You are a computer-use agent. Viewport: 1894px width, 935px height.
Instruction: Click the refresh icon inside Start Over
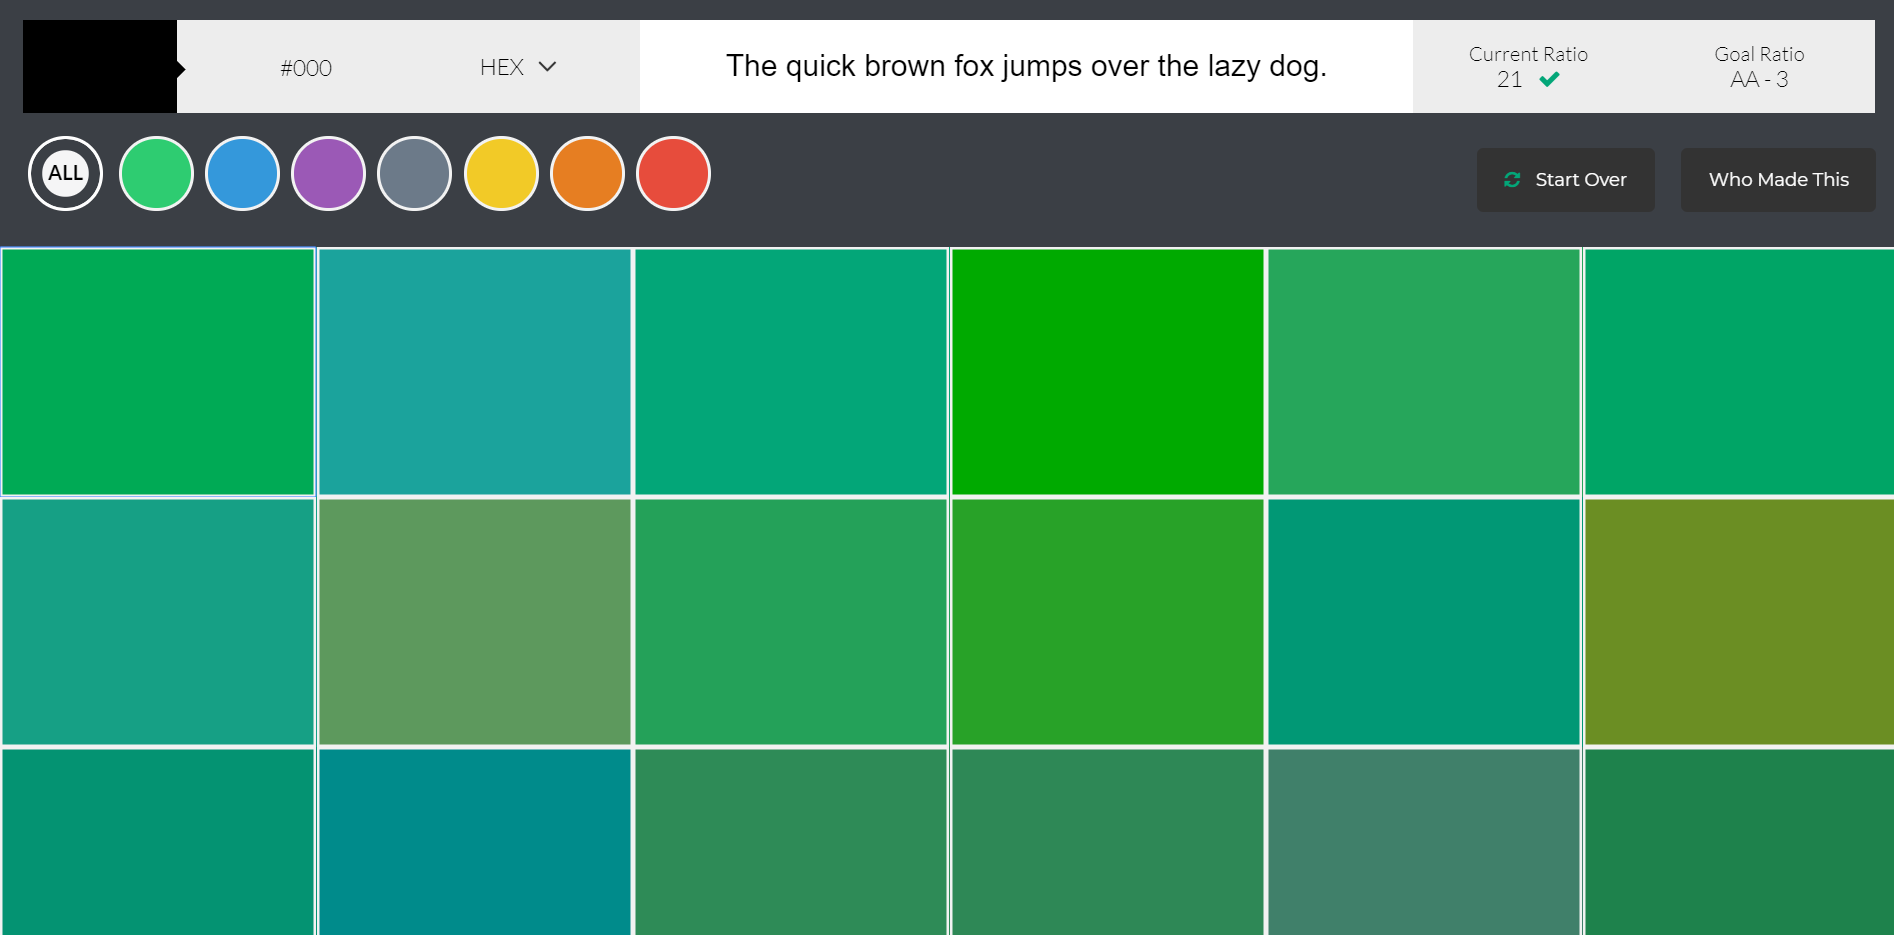[1514, 179]
